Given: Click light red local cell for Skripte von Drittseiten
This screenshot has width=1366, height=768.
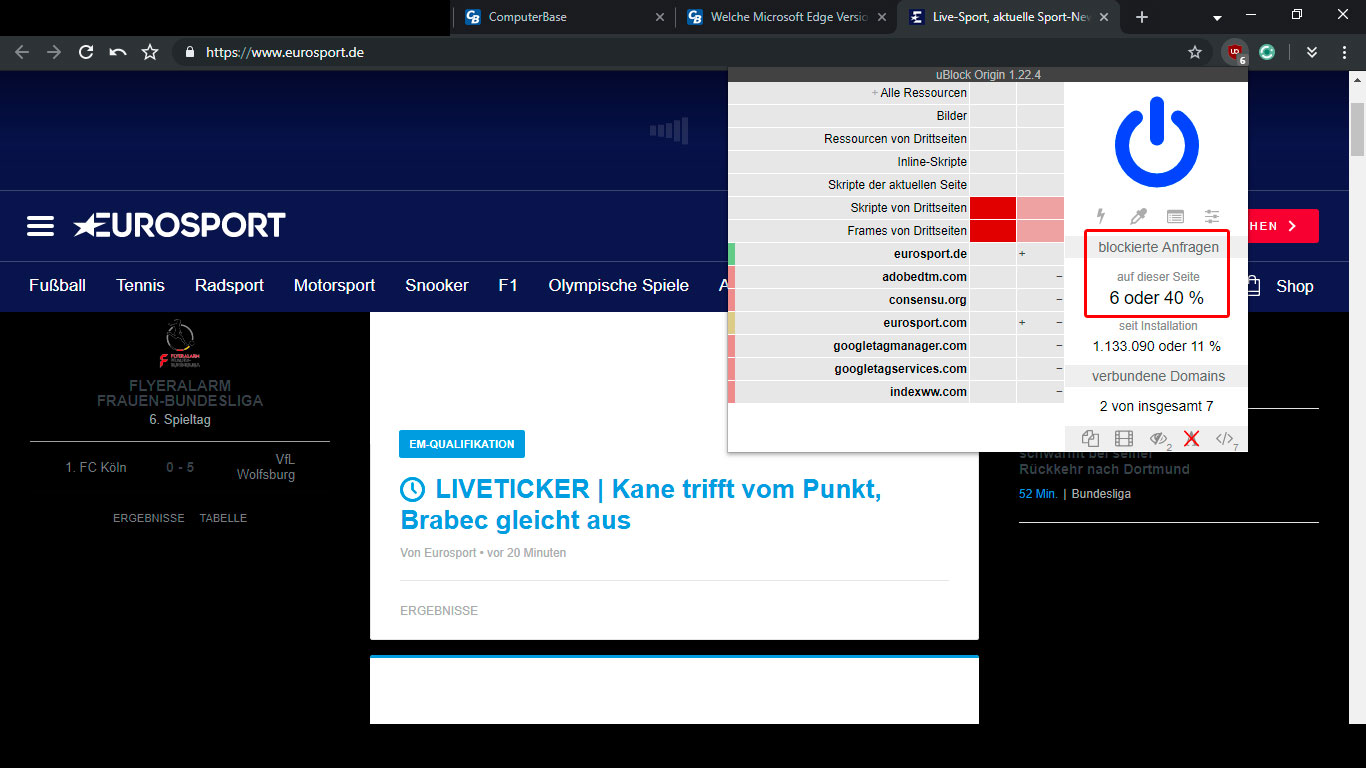Looking at the screenshot, I should [1040, 208].
